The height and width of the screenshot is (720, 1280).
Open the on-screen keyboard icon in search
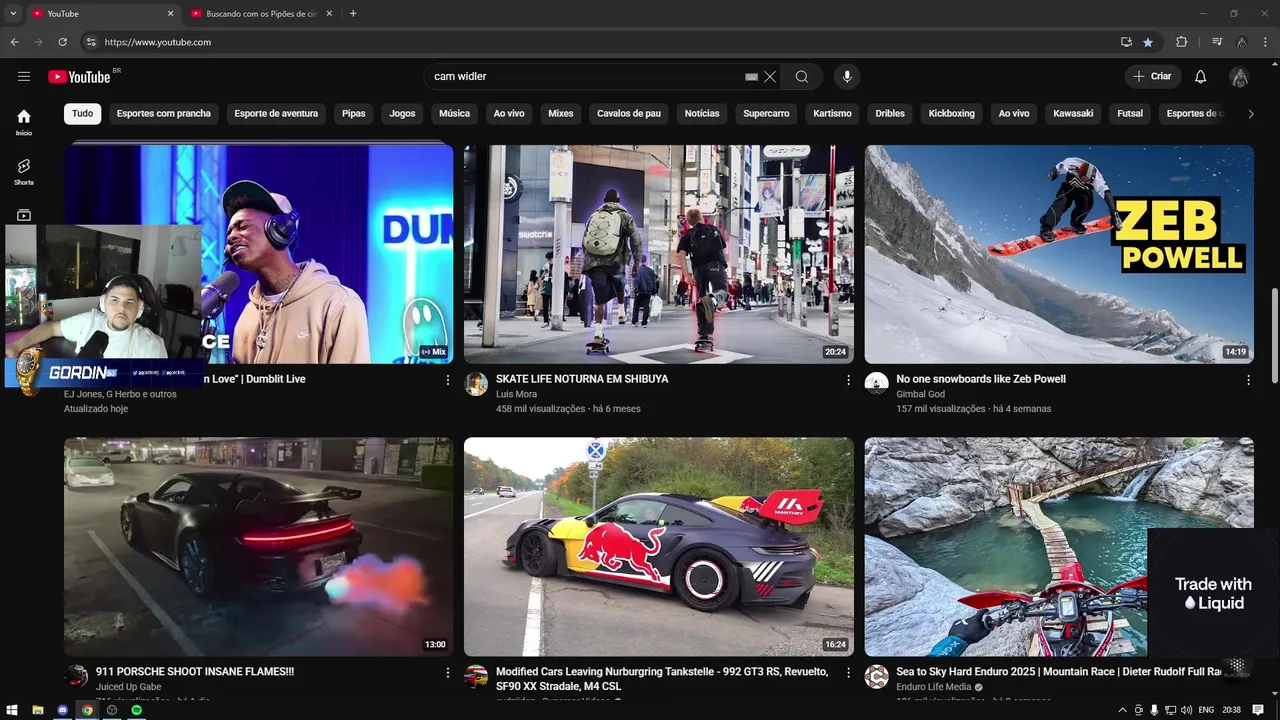[752, 76]
